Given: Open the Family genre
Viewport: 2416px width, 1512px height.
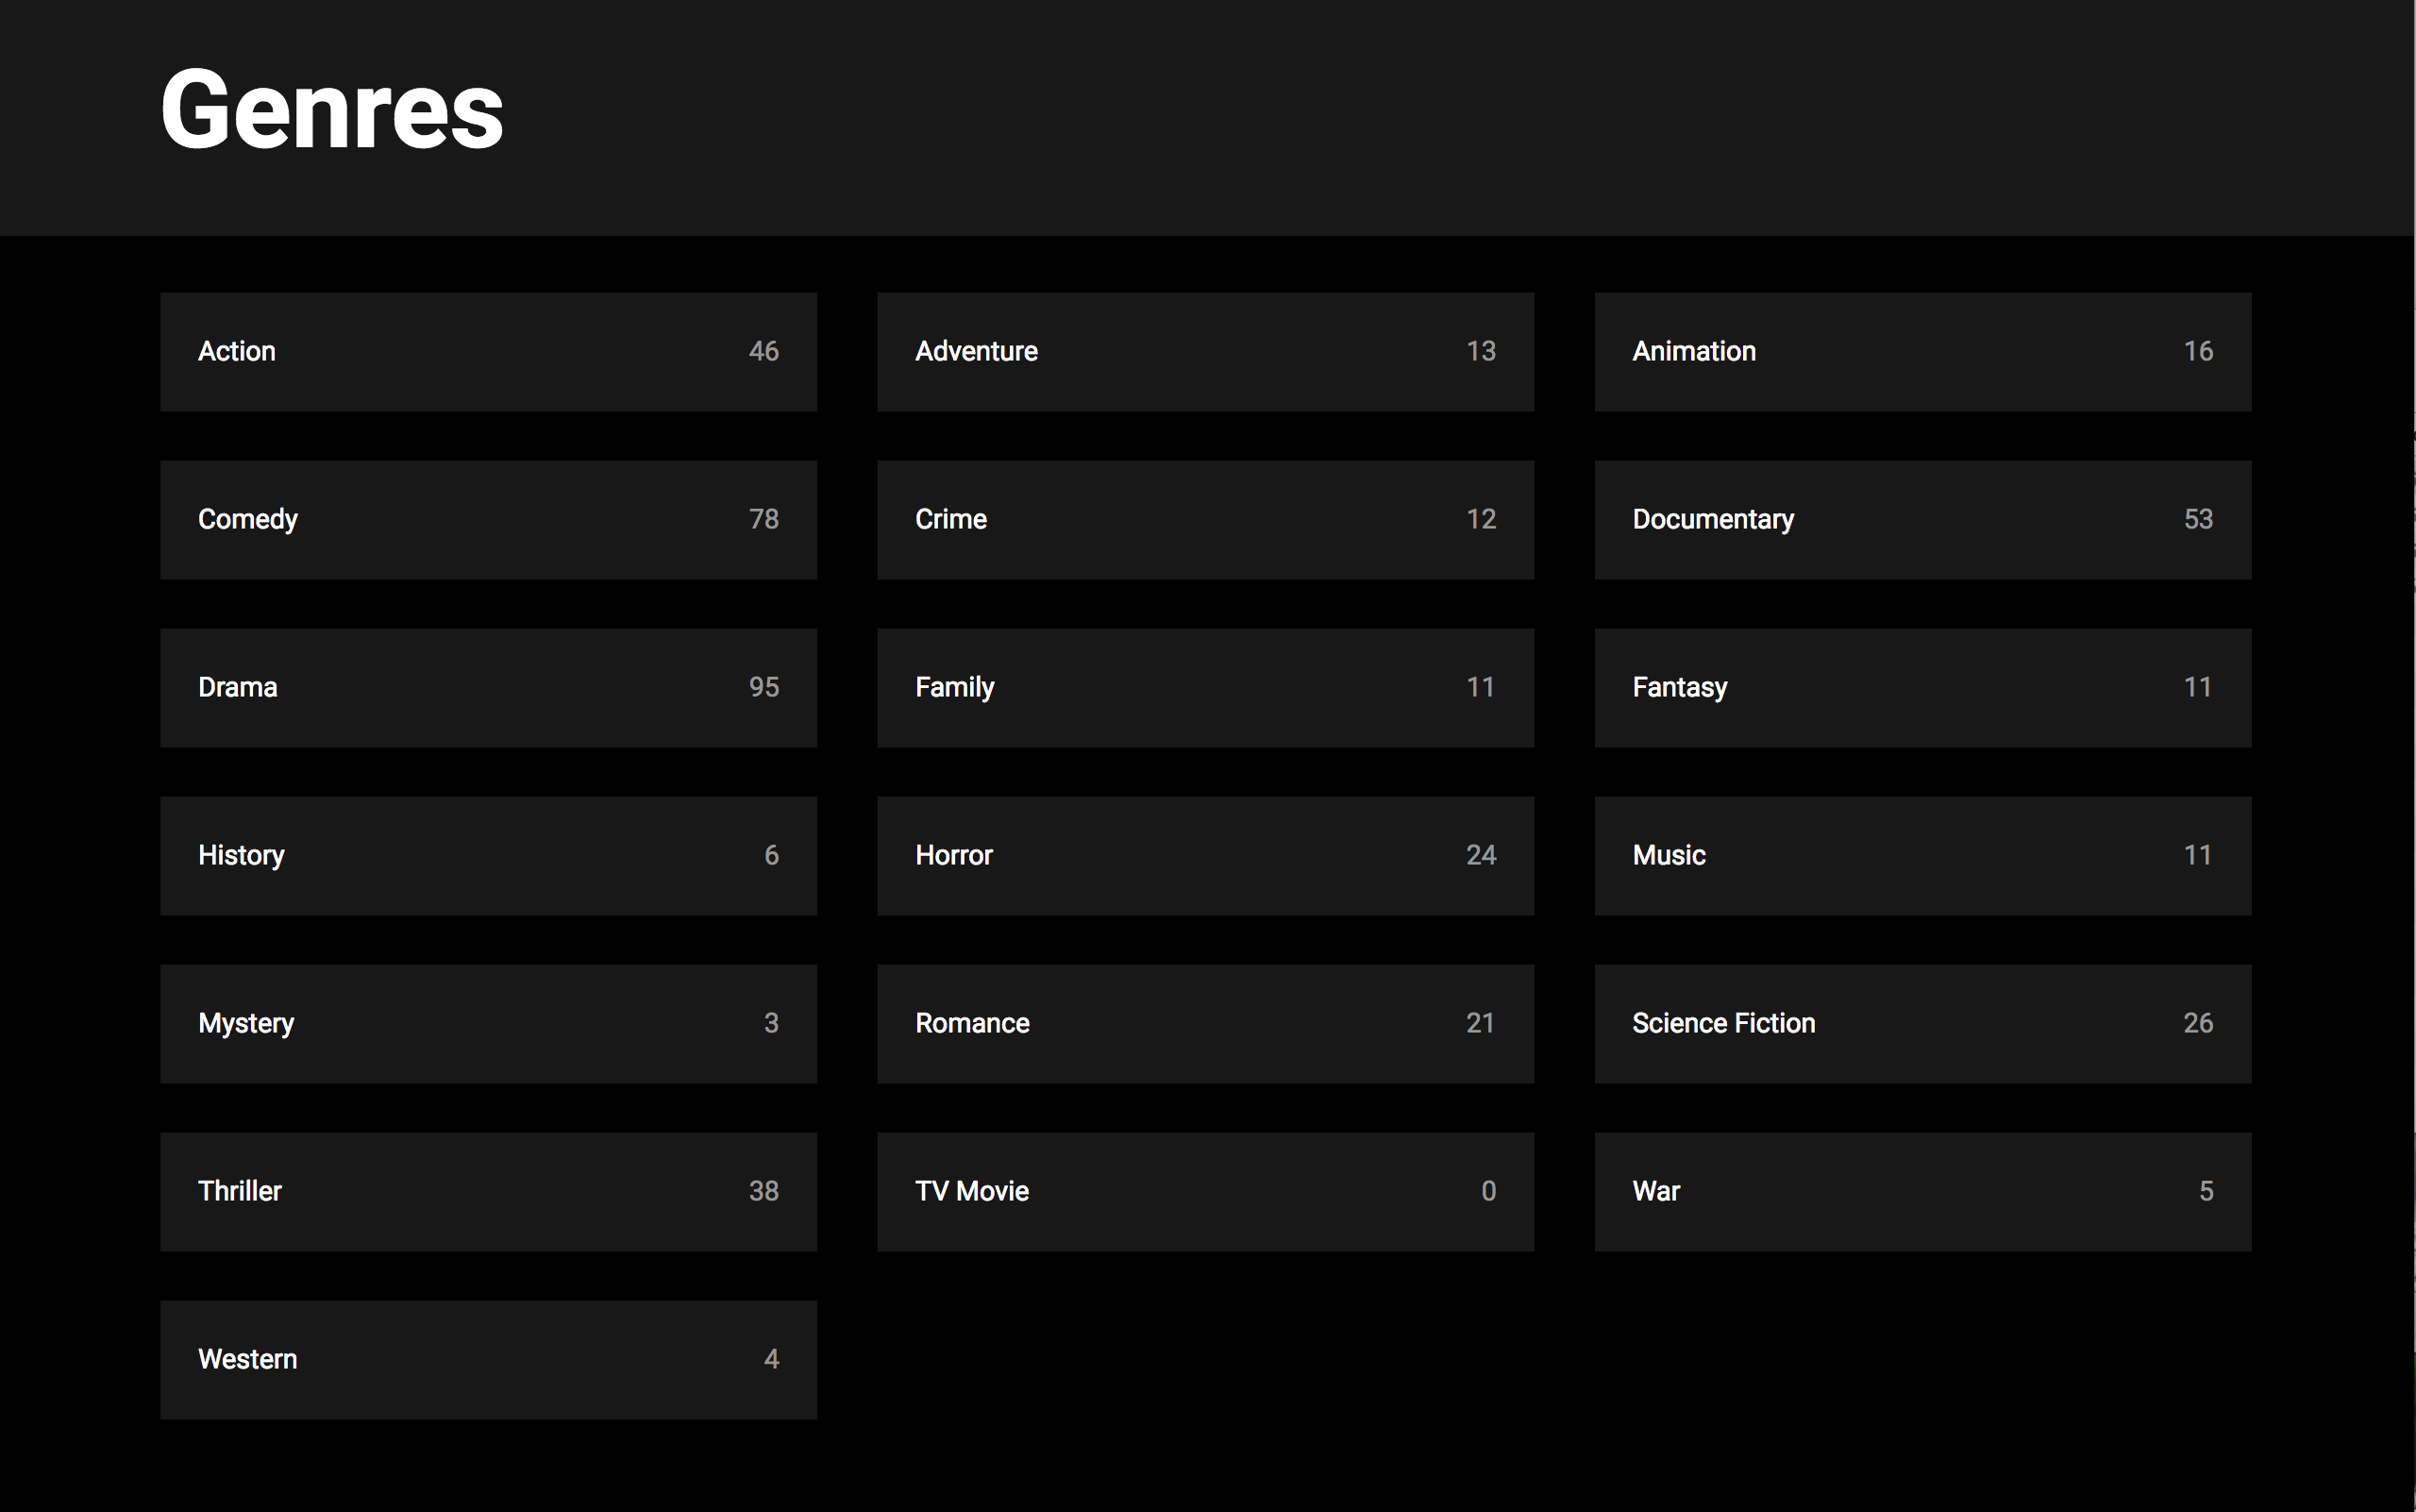Looking at the screenshot, I should 1206,688.
